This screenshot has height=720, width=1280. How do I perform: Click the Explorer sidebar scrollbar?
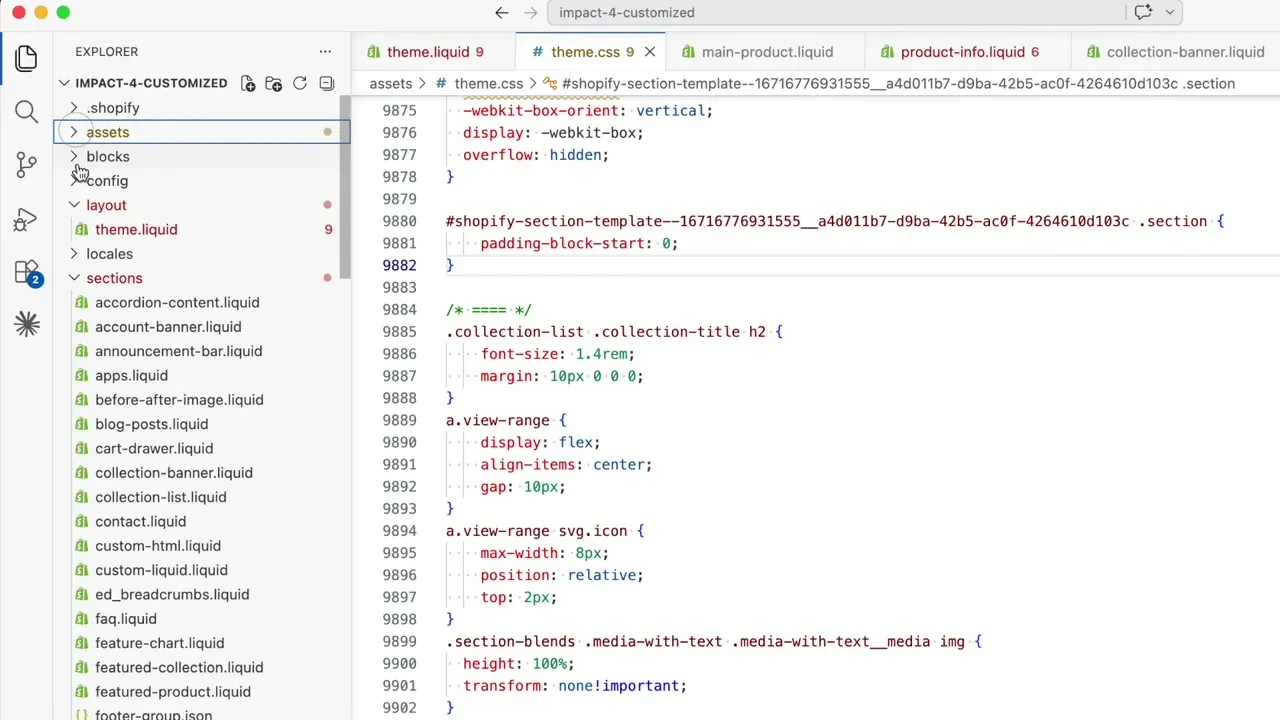pos(345,188)
